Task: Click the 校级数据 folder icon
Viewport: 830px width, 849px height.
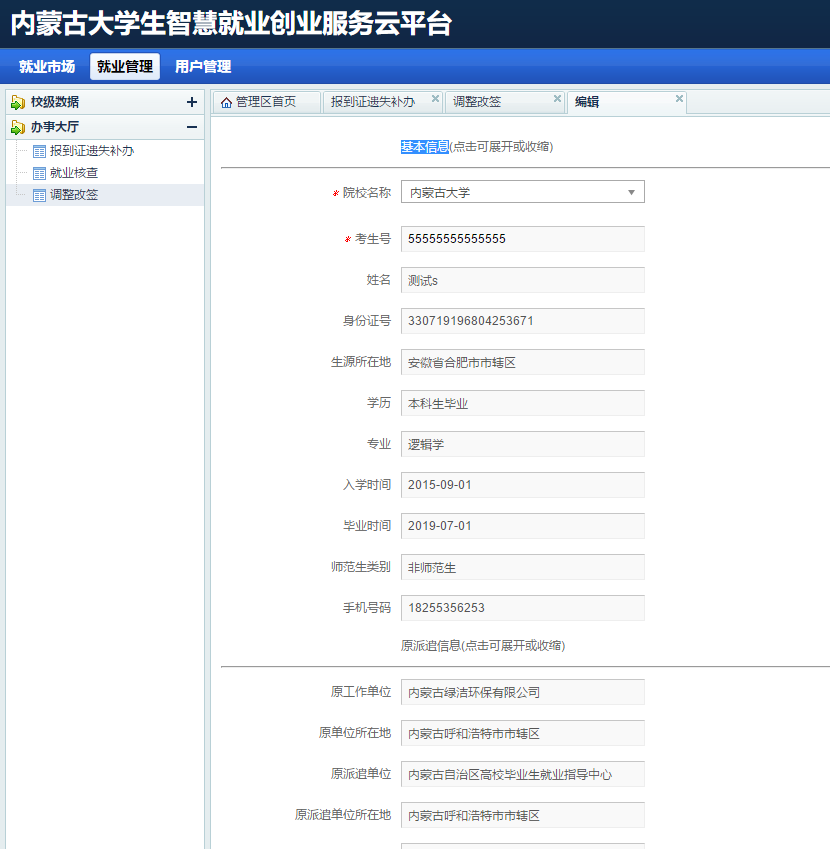Action: coord(18,102)
